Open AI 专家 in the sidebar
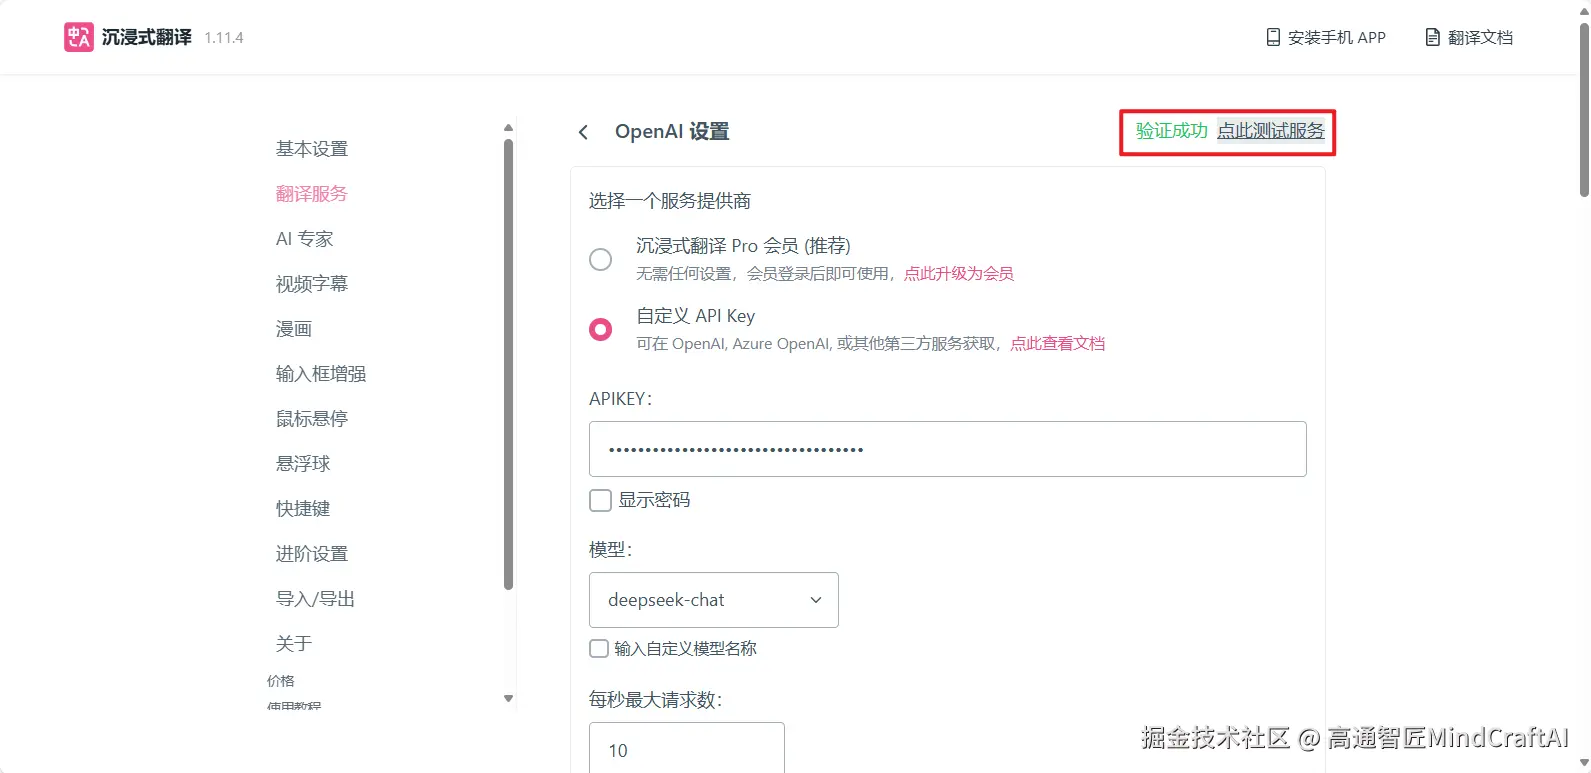Image resolution: width=1591 pixels, height=773 pixels. coord(305,239)
